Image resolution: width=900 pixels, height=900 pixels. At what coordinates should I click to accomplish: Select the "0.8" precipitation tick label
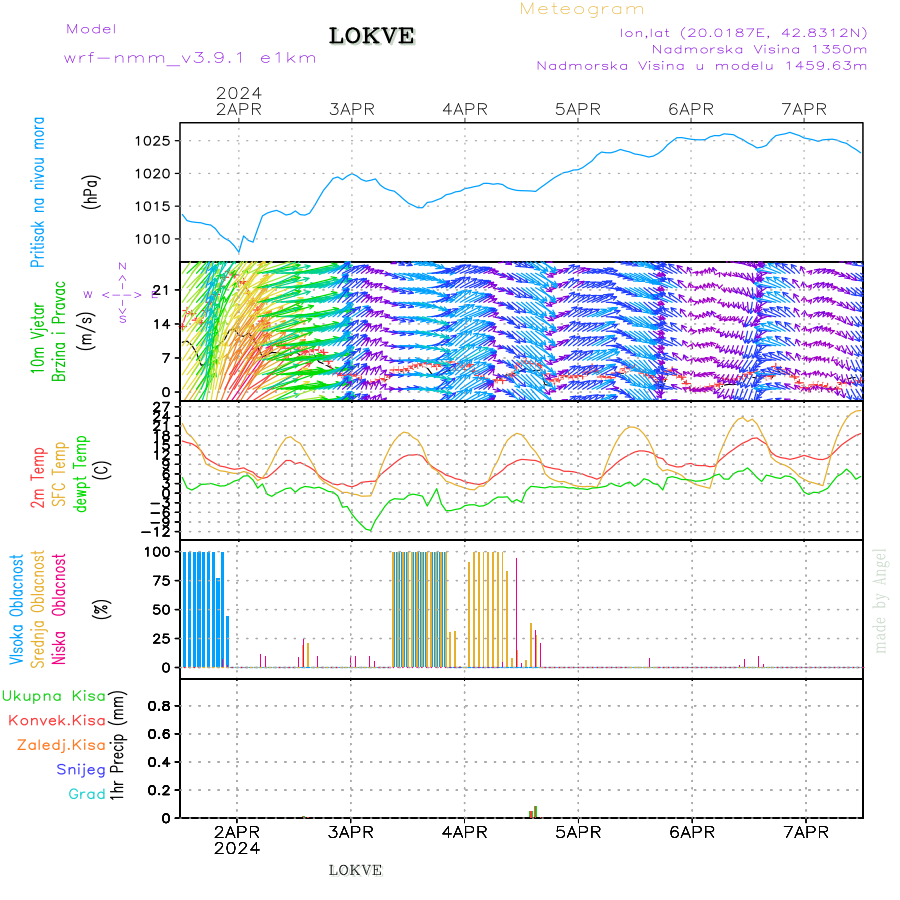pos(158,706)
